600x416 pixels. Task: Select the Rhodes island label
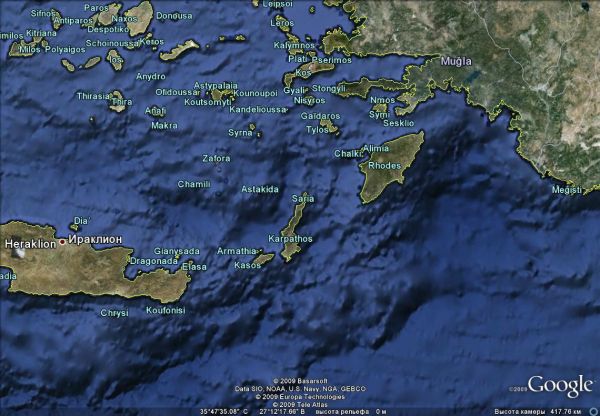pos(384,165)
